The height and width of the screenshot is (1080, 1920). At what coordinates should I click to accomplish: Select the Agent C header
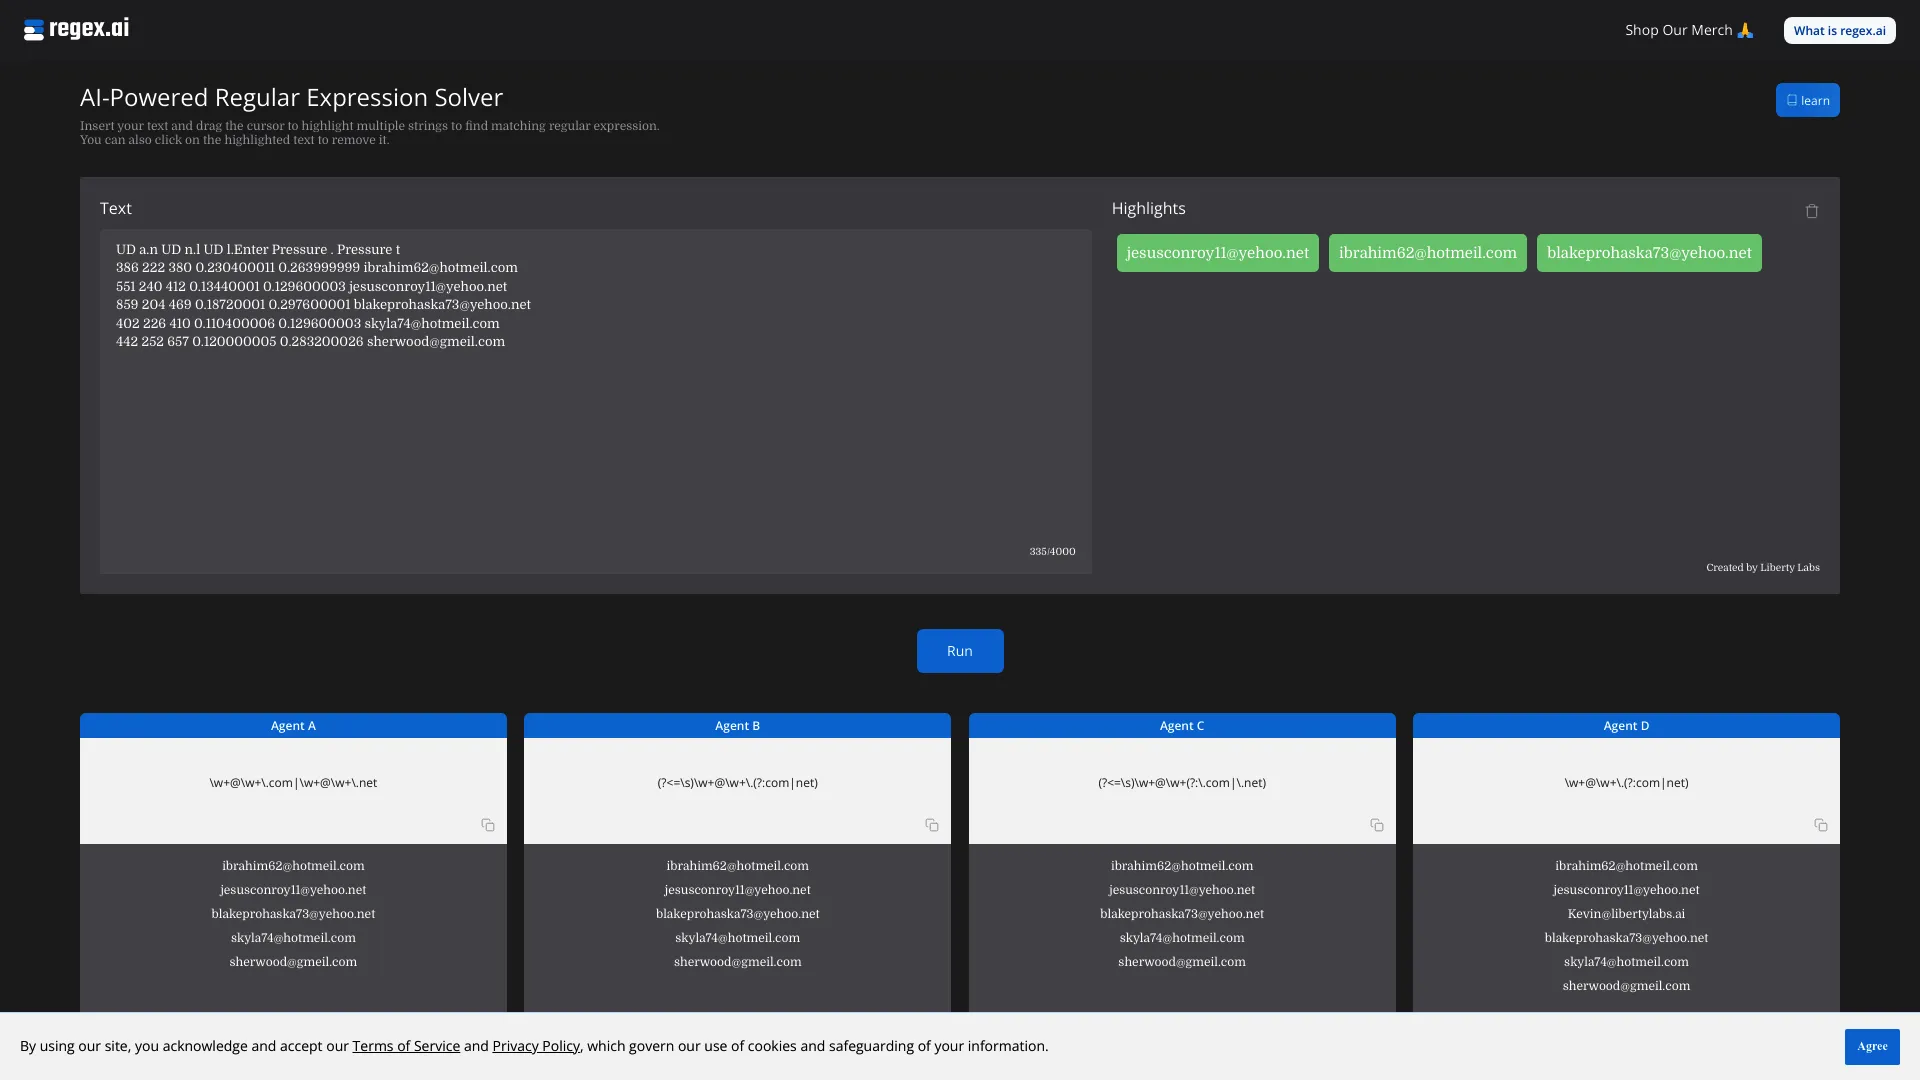click(x=1182, y=726)
